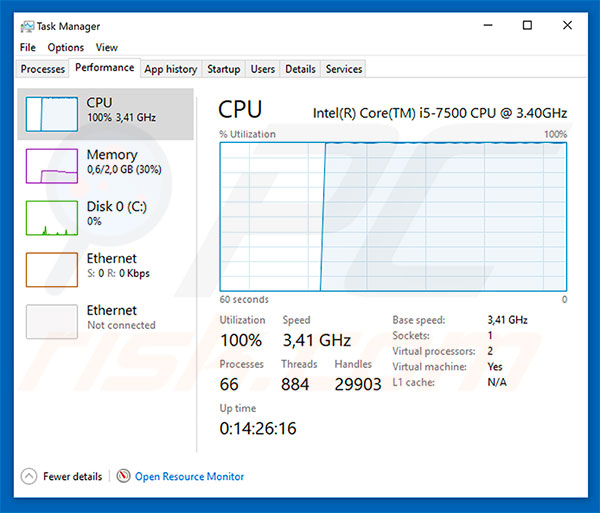Show the Services tab
The width and height of the screenshot is (600, 513).
coord(344,69)
